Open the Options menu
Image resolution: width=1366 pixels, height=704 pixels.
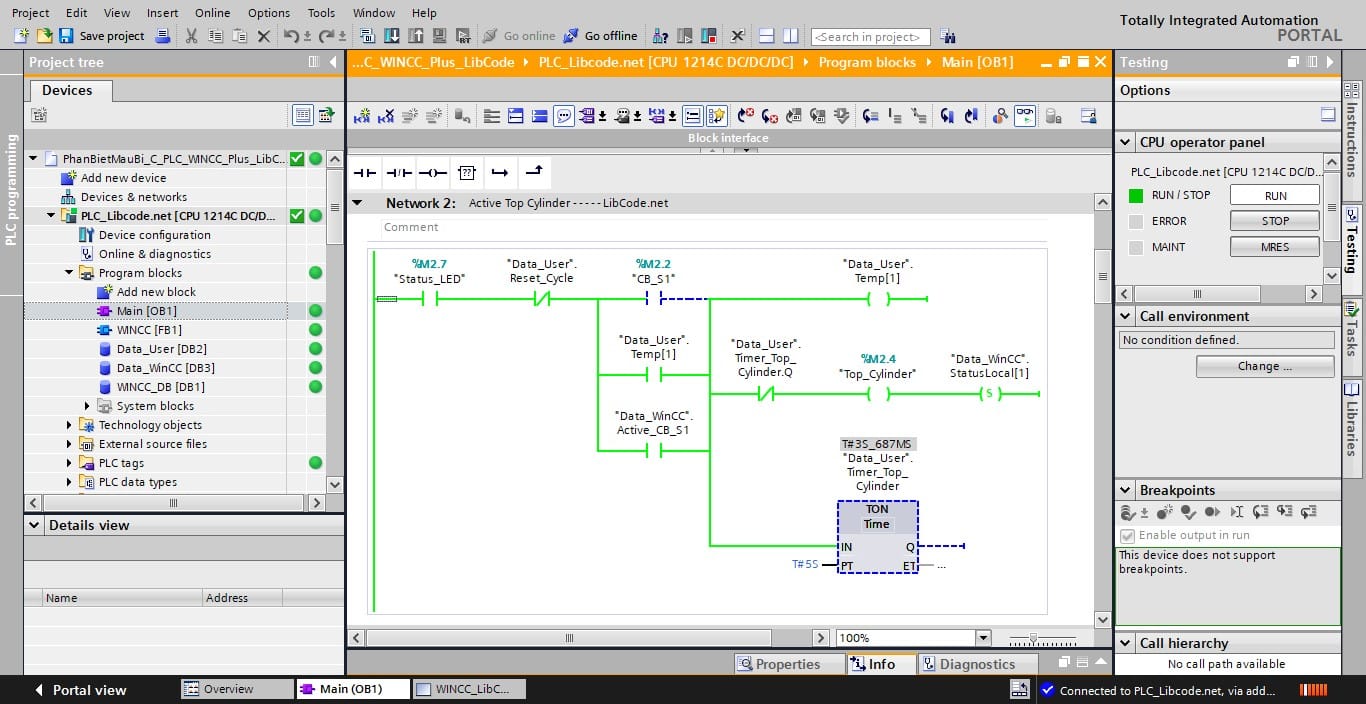[x=269, y=13]
